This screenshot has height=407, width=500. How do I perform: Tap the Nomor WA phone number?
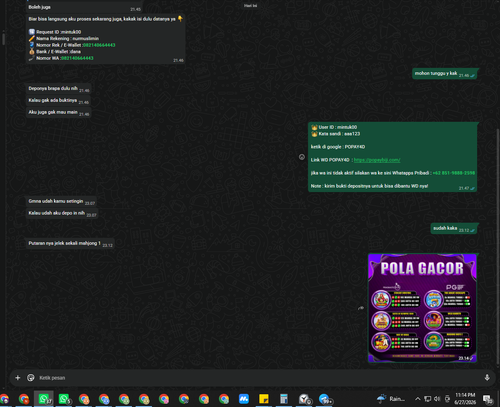77,58
